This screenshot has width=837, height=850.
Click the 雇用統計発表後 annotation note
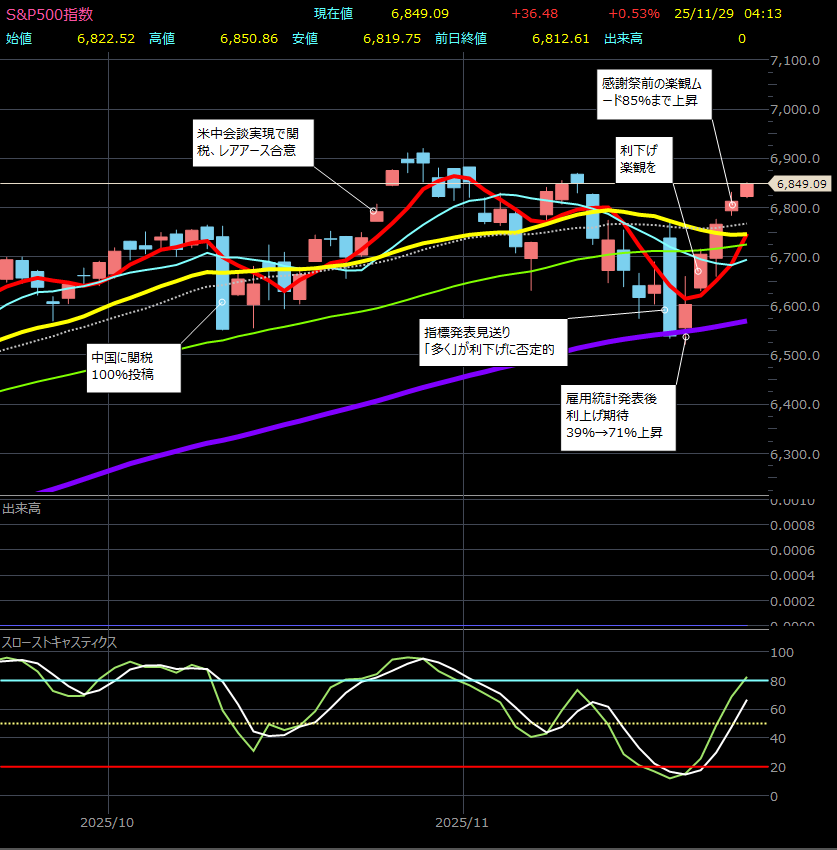pyautogui.click(x=619, y=417)
